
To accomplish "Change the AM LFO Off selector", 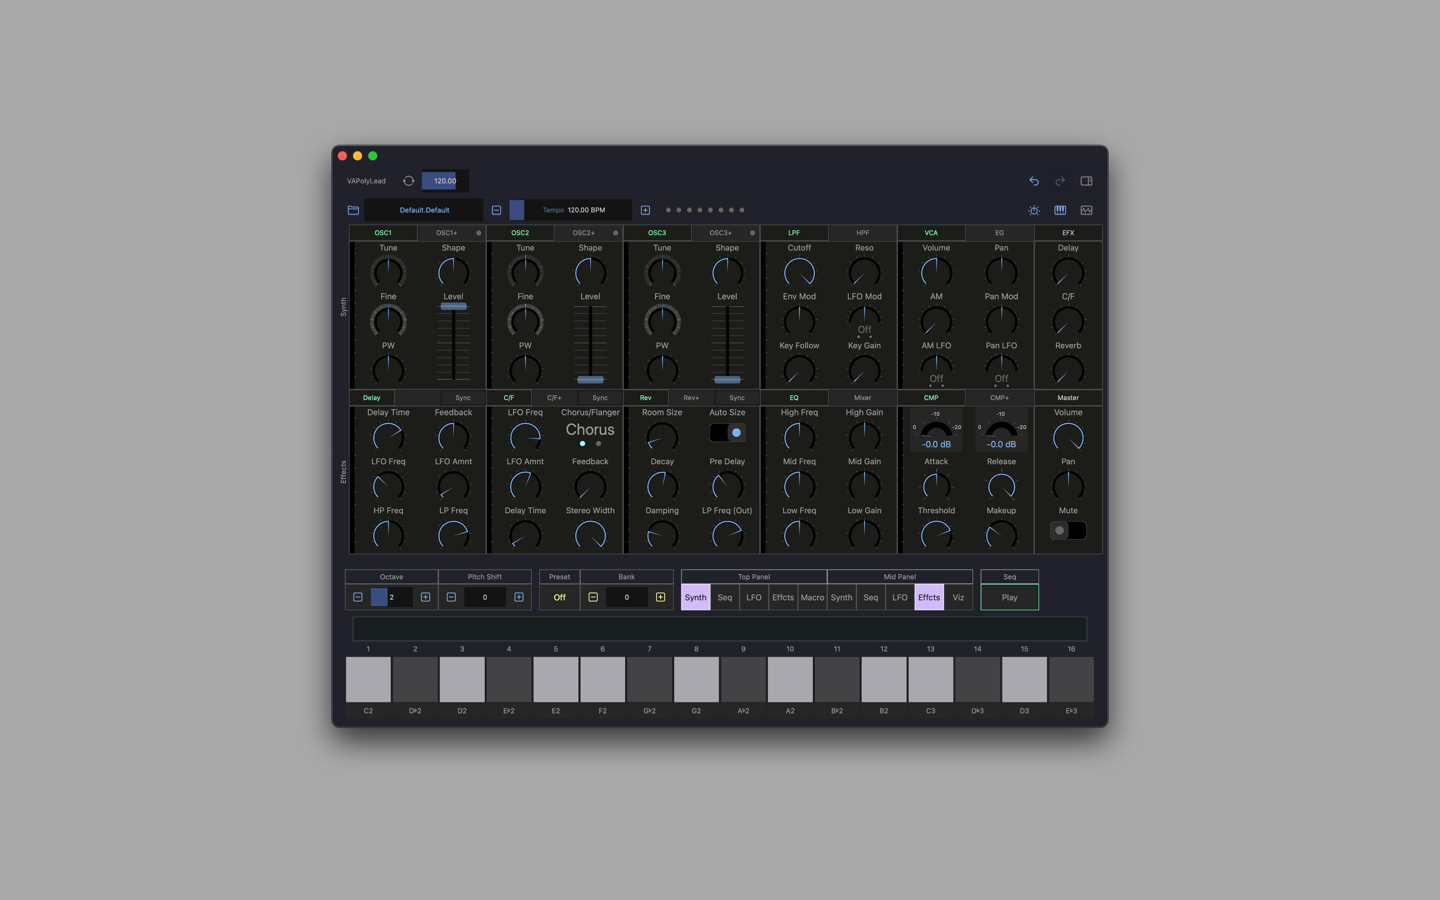I will coord(936,378).
